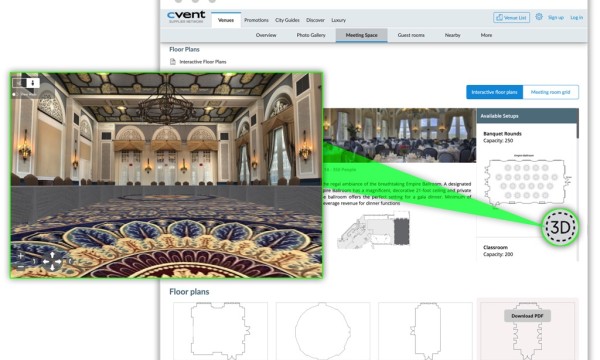Click the 3D view circle icon
The height and width of the screenshot is (360, 600).
pos(560,227)
